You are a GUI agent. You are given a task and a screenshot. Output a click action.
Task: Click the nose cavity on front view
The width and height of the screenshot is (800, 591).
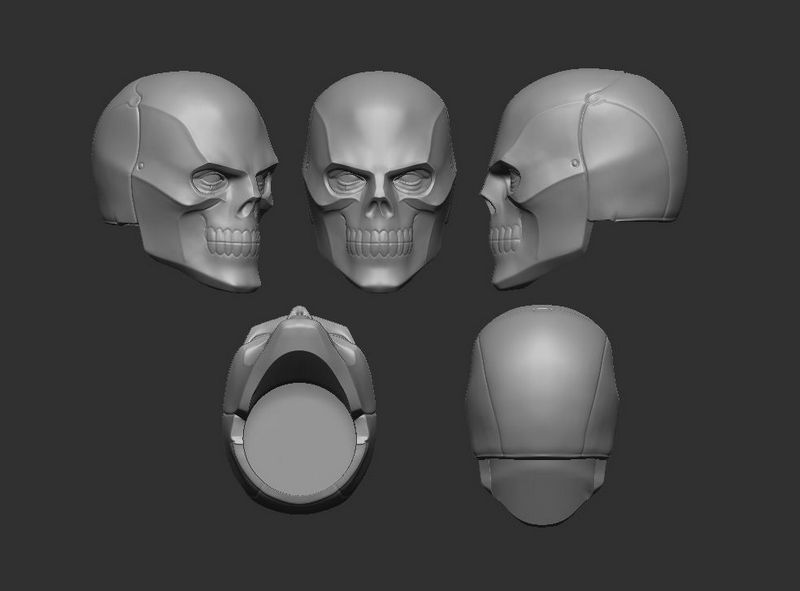pos(380,212)
